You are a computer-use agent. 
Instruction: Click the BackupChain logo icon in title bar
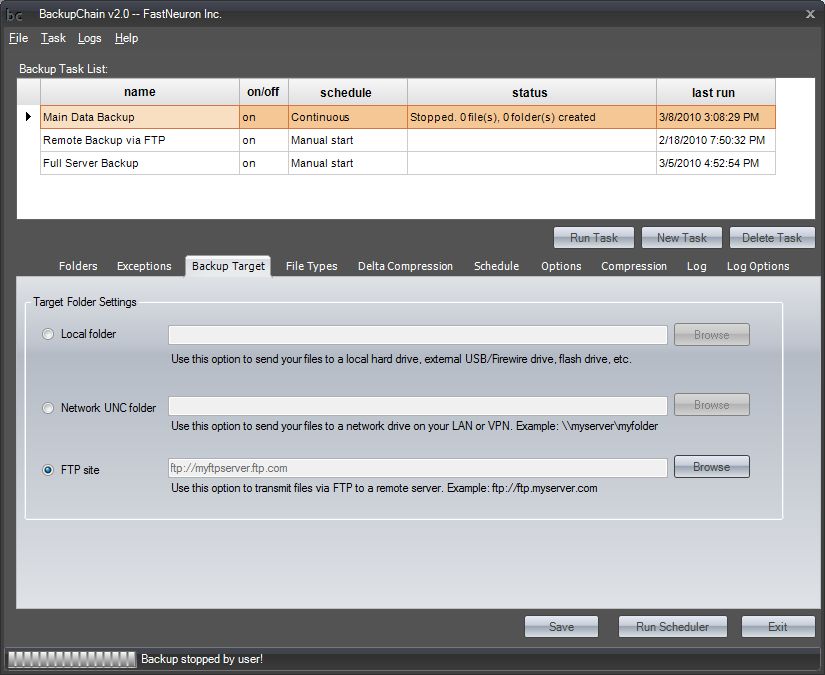point(15,14)
